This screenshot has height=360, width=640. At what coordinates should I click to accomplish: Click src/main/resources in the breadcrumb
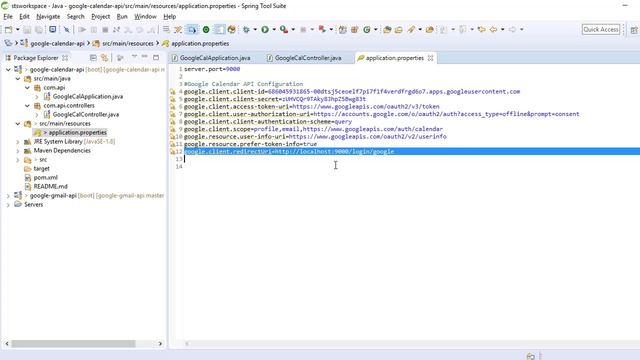(128, 43)
